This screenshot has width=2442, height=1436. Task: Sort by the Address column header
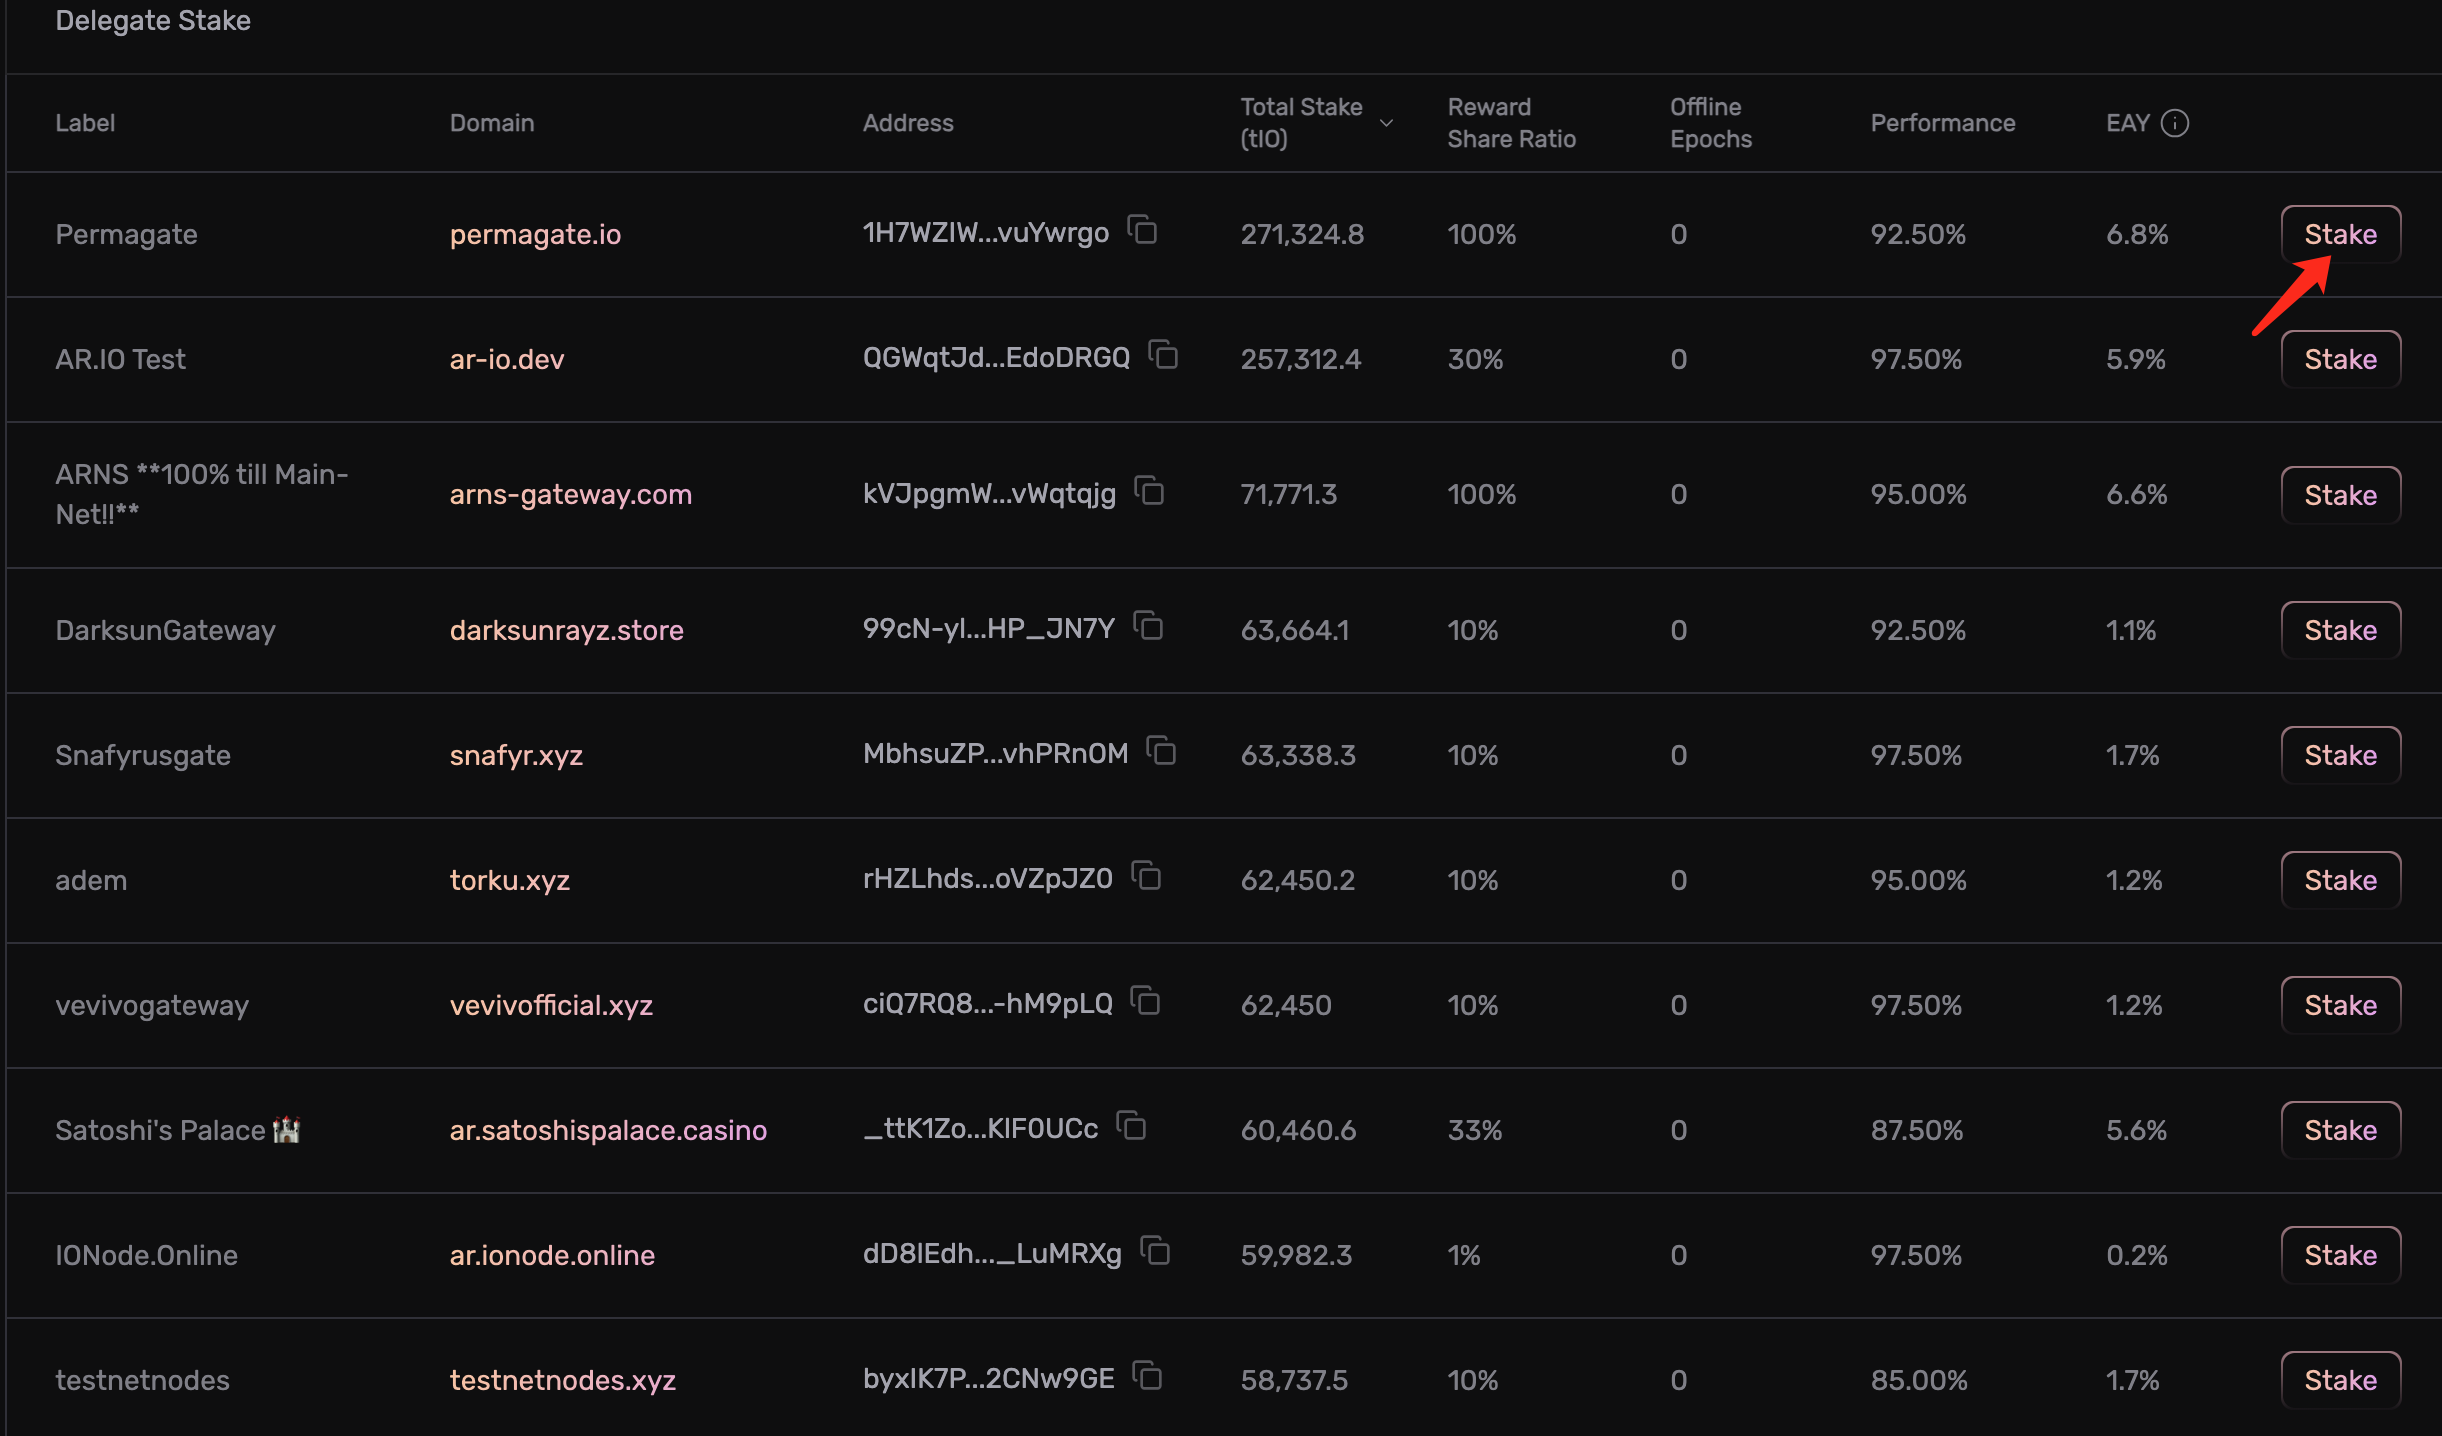(908, 123)
